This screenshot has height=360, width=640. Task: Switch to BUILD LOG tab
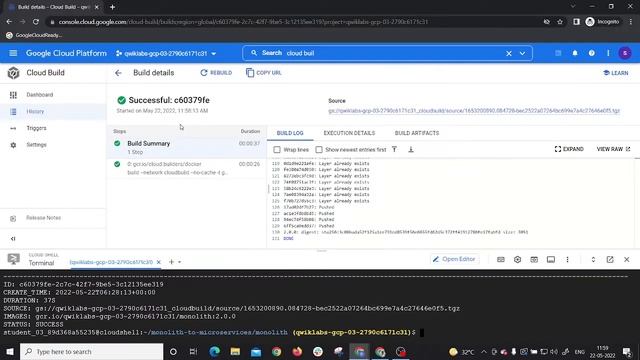point(290,133)
